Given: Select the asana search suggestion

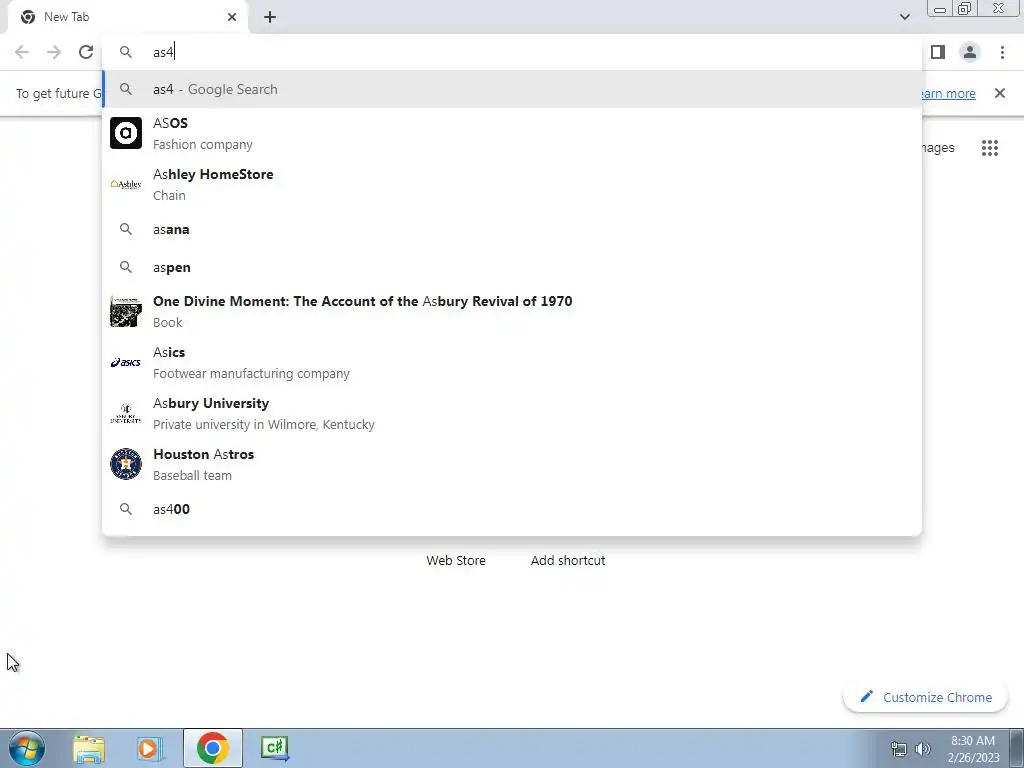Looking at the screenshot, I should click(x=512, y=229).
